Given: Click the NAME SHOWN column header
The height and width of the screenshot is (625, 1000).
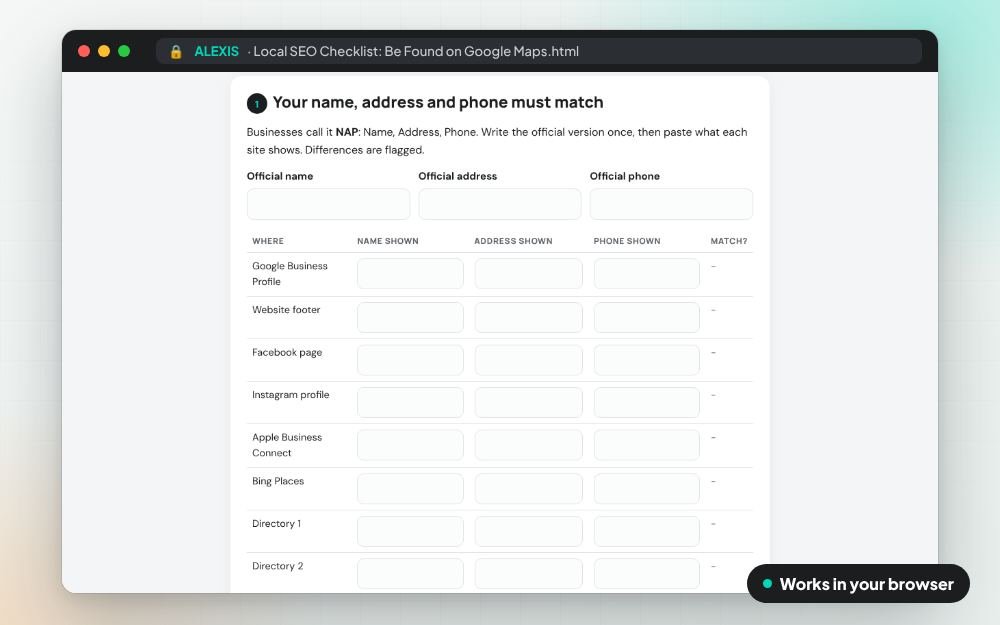Looking at the screenshot, I should 388,241.
